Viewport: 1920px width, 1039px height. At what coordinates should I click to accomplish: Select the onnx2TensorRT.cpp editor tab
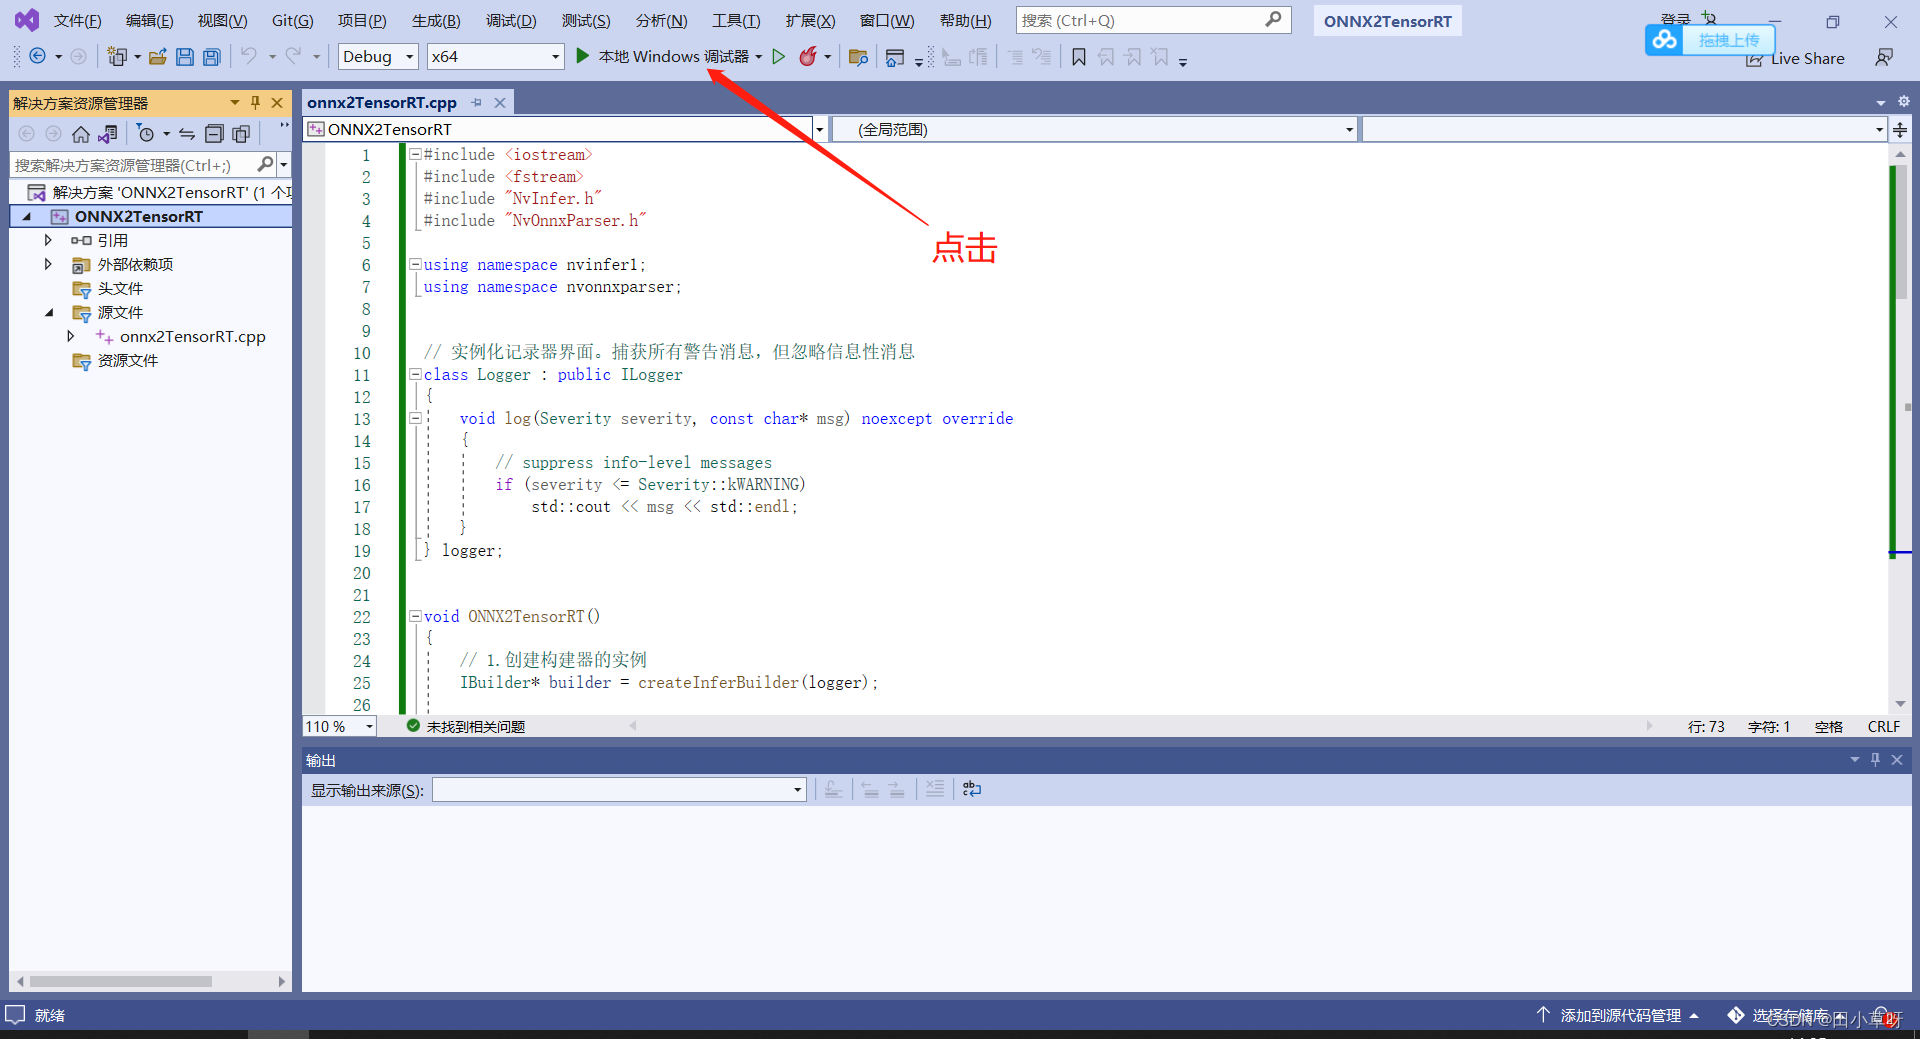(382, 103)
